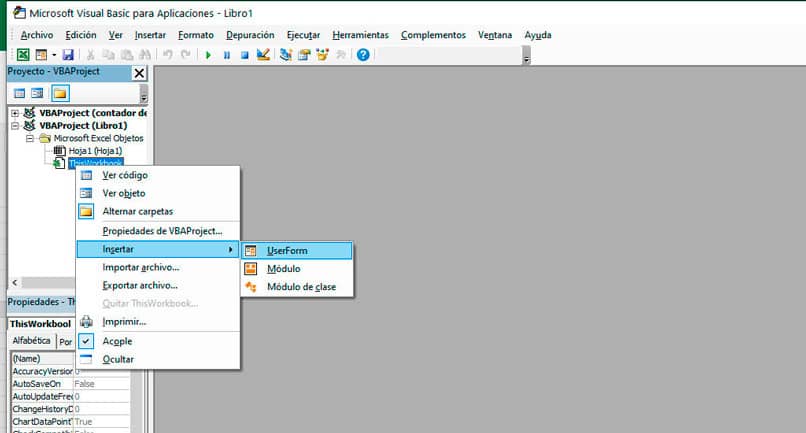Image resolution: width=806 pixels, height=433 pixels.
Task: Open Propiedades de VBAProject... from context menu
Action: [x=158, y=231]
